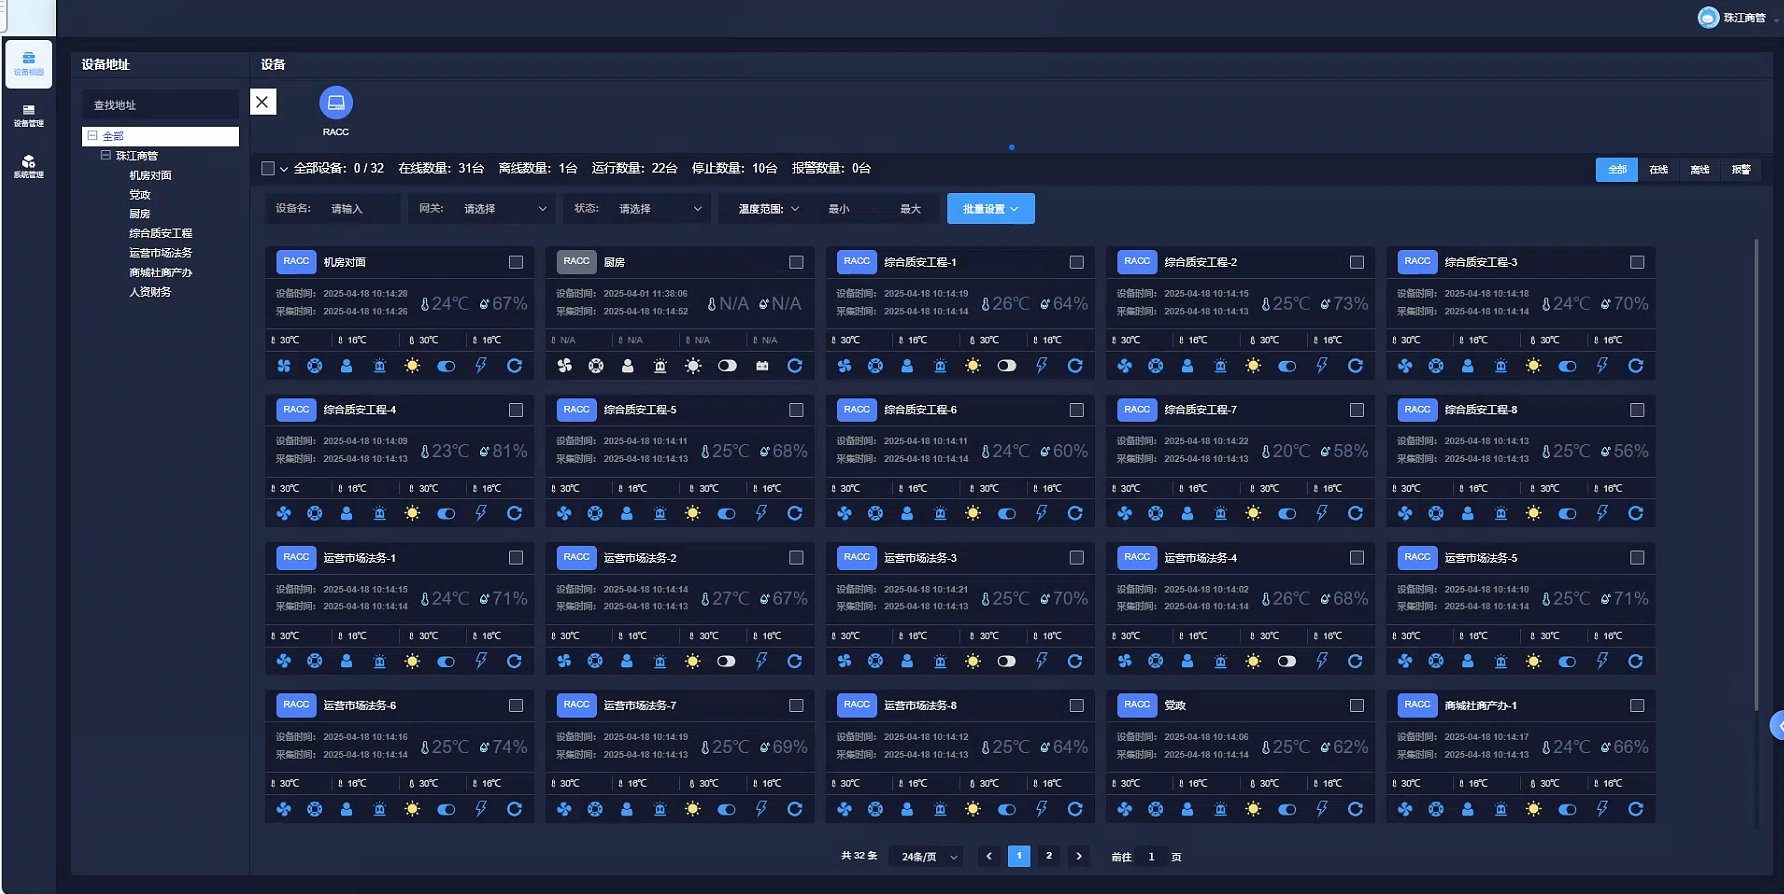The height and width of the screenshot is (894, 1784).
Task: Click the alarm siren icon on the 综合质安工程-5 card
Action: (x=660, y=514)
